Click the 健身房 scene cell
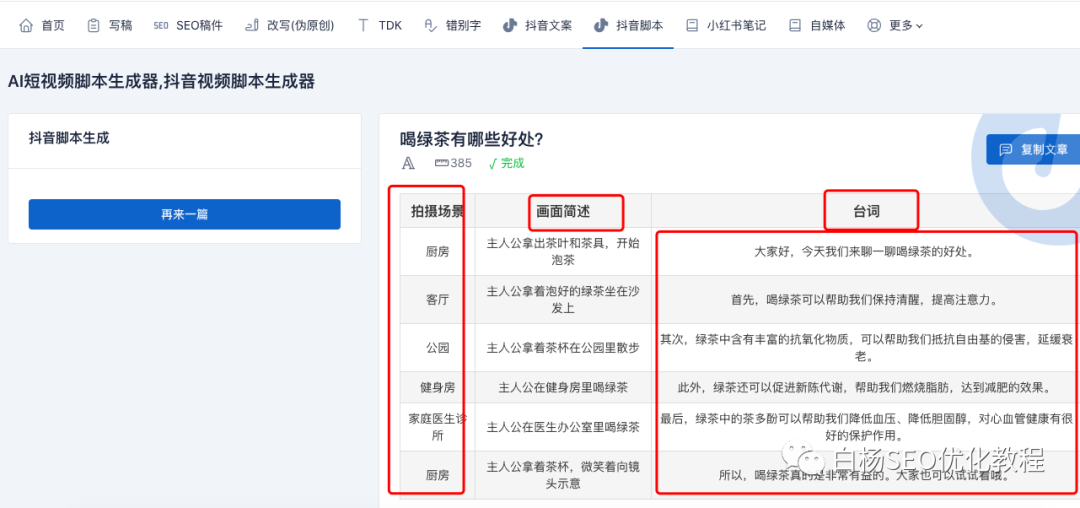 coord(437,388)
